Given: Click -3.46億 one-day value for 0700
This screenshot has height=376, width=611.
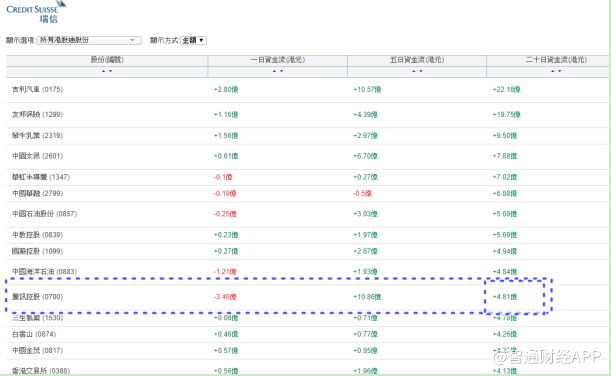Looking at the screenshot, I should 225,297.
